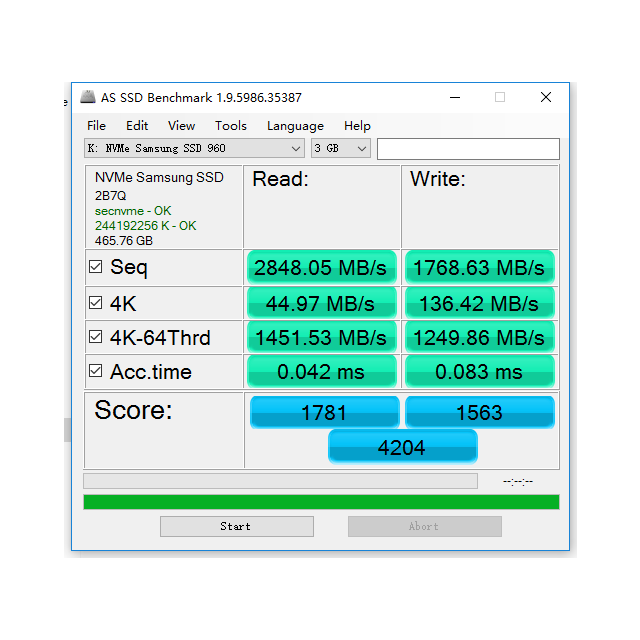
Task: Click the Seq write result 1768.63 MB/s
Action: (x=480, y=267)
